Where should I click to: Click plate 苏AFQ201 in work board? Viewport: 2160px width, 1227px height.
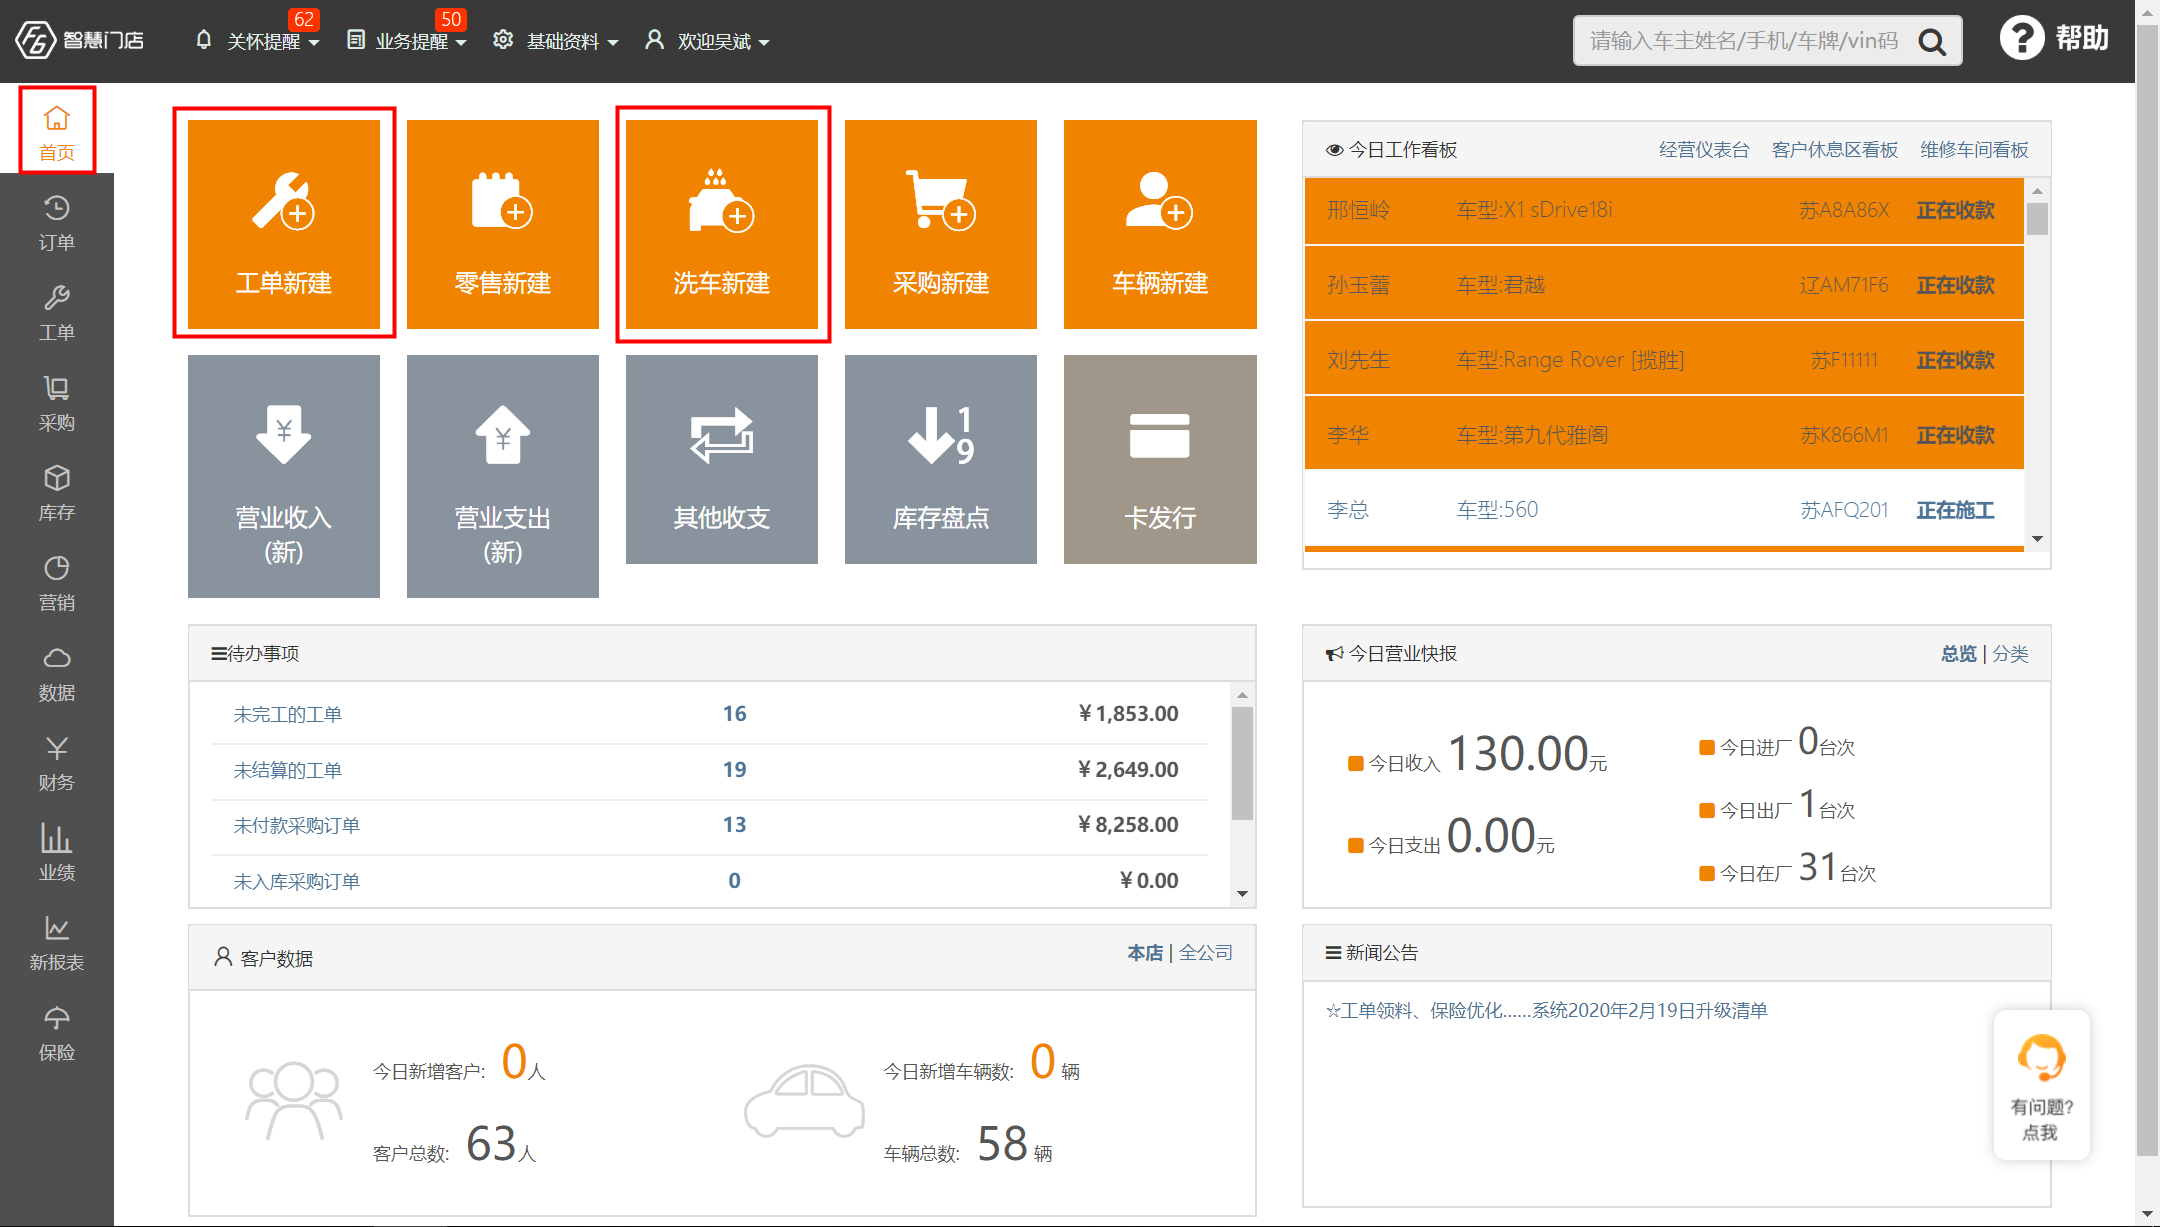pos(1844,511)
